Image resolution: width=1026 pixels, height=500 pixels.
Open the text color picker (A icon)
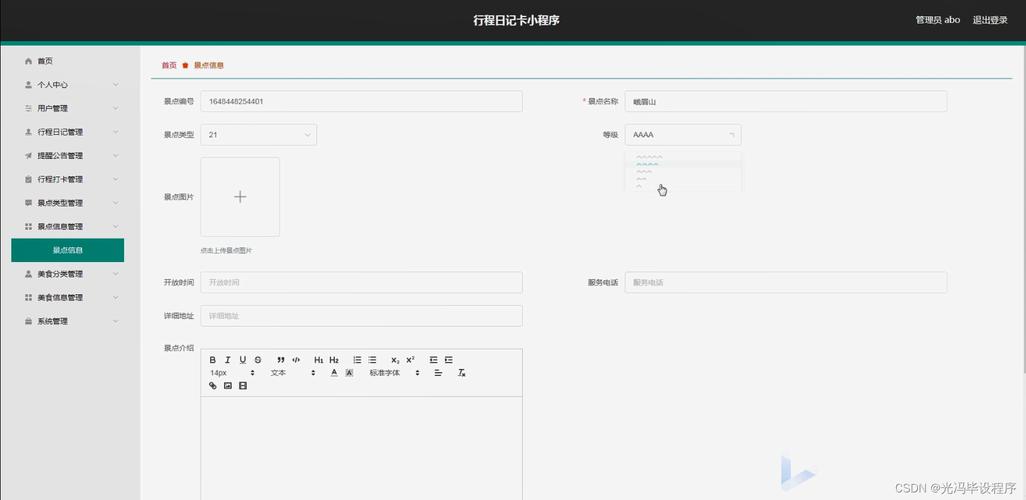click(334, 373)
